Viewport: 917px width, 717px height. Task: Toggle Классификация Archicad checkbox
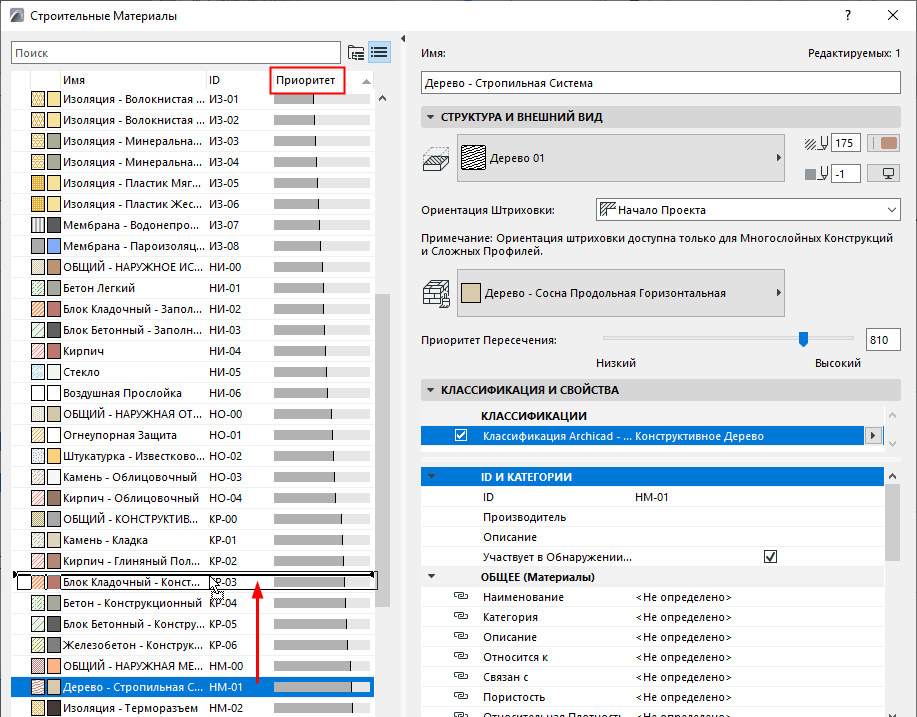coord(461,436)
